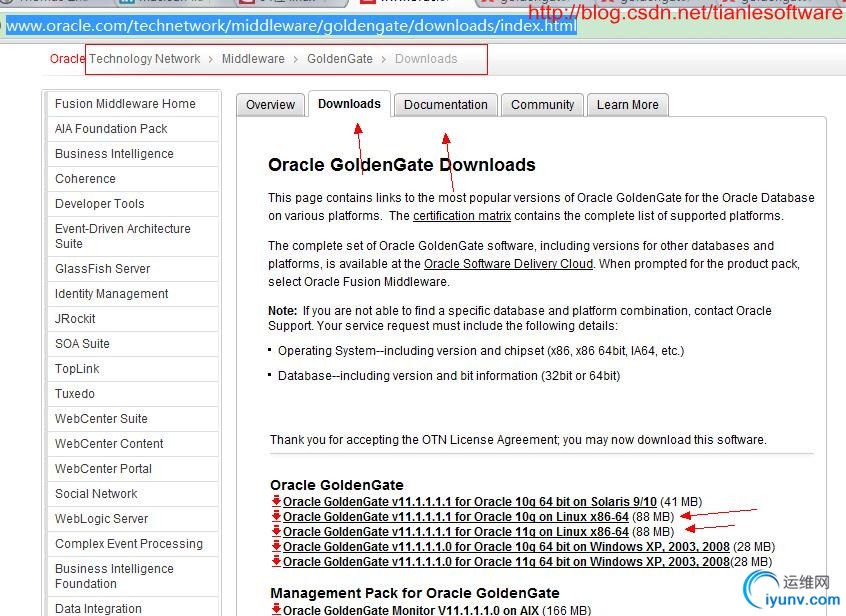Open Complex Event Processing sidebar item

click(133, 544)
